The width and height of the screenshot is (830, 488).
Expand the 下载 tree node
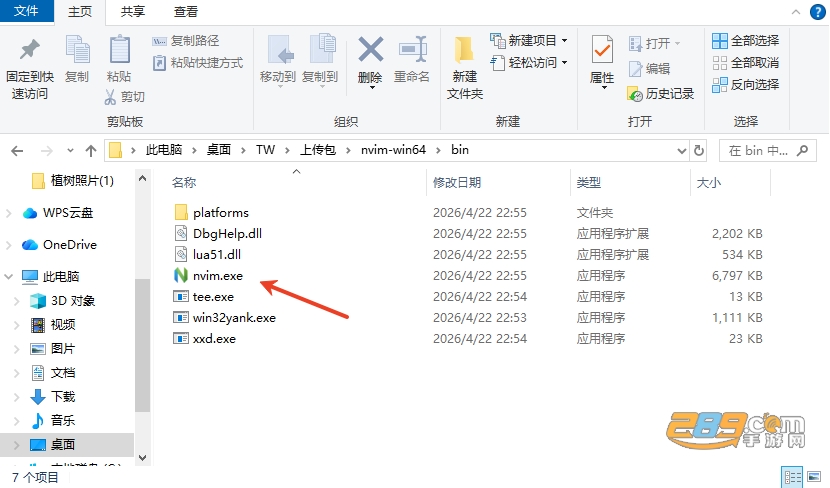pyautogui.click(x=16, y=397)
